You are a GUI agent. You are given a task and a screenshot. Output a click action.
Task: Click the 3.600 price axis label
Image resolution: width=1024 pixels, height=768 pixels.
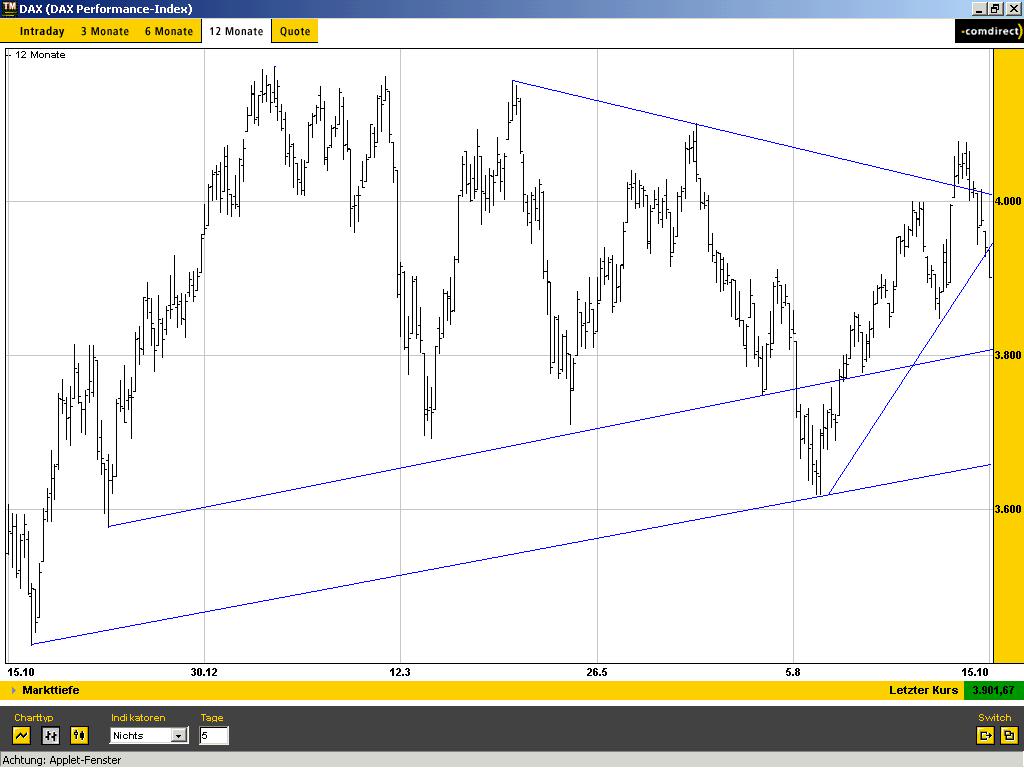tap(1008, 509)
